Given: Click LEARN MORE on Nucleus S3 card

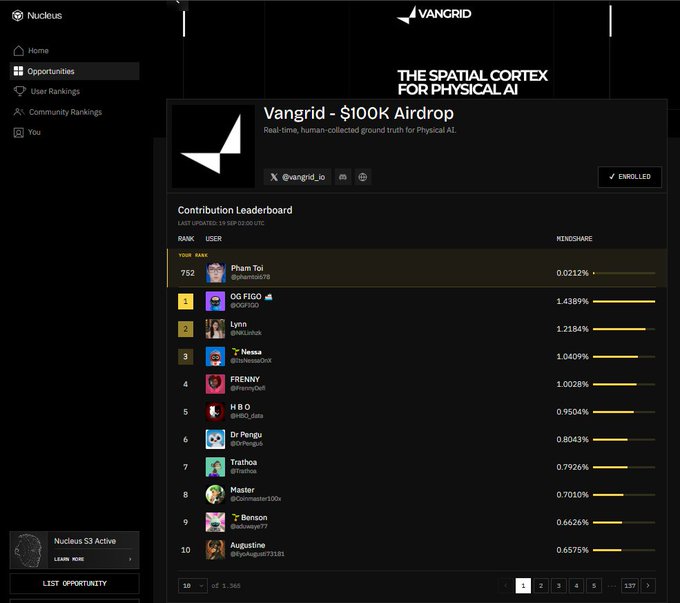Looking at the screenshot, I should [x=69, y=559].
